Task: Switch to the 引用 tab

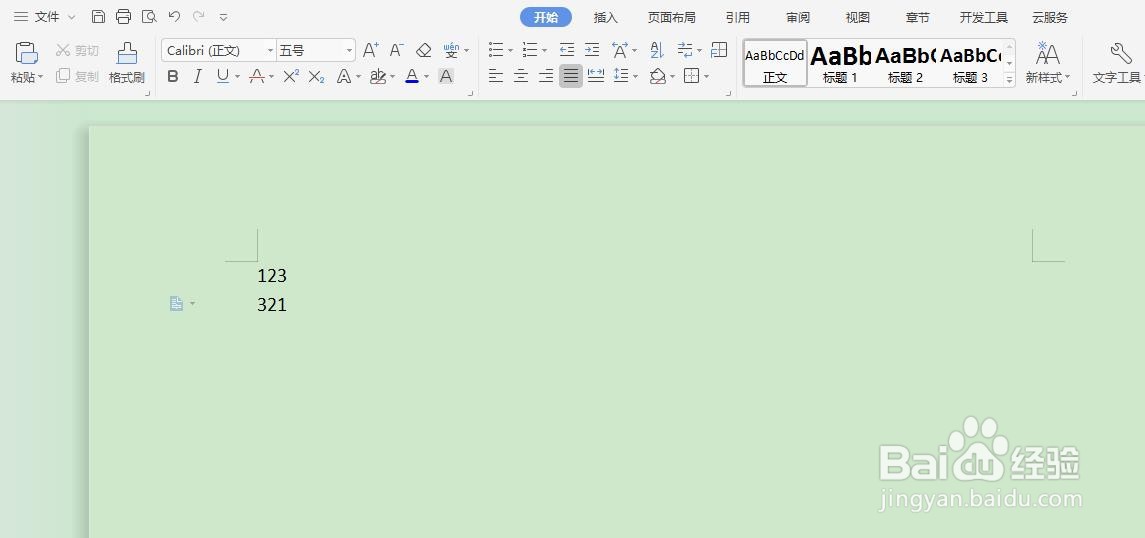Action: point(738,18)
